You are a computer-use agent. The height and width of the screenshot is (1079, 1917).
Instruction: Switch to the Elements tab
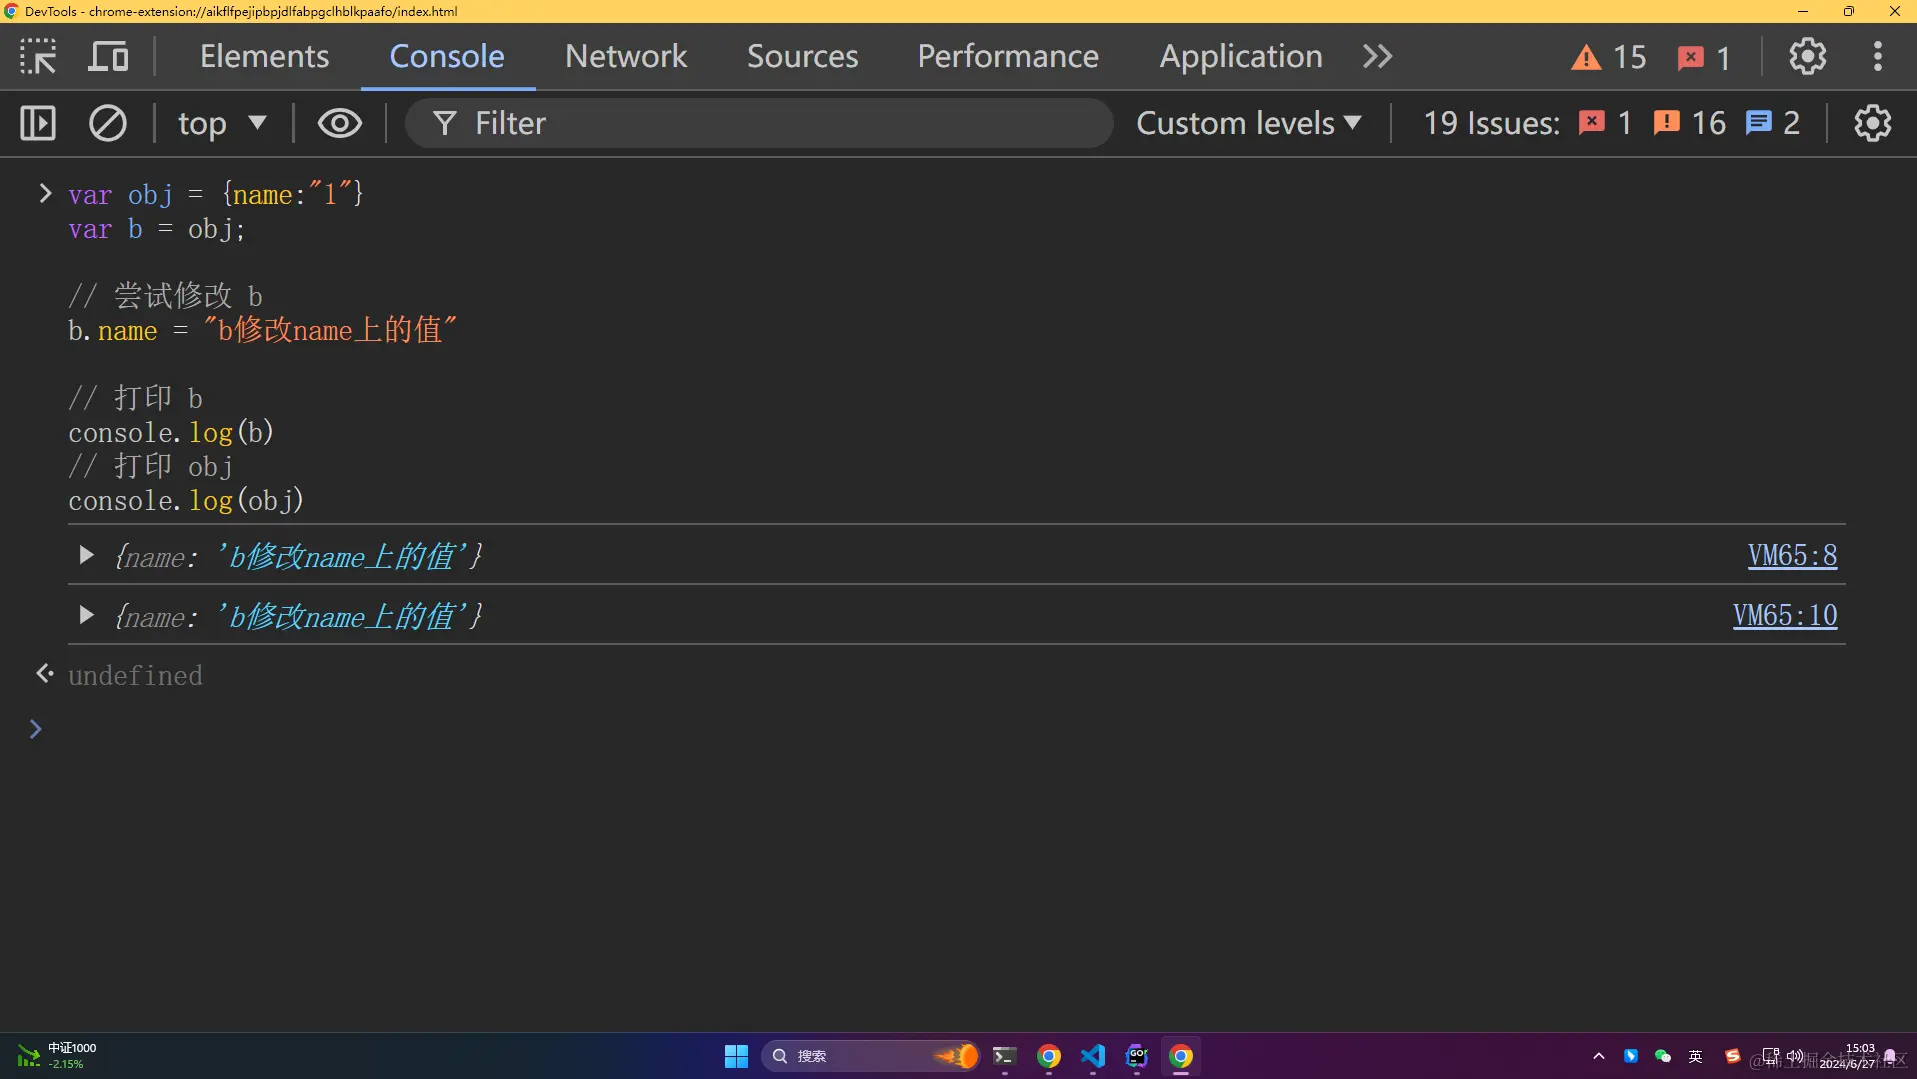pyautogui.click(x=264, y=56)
